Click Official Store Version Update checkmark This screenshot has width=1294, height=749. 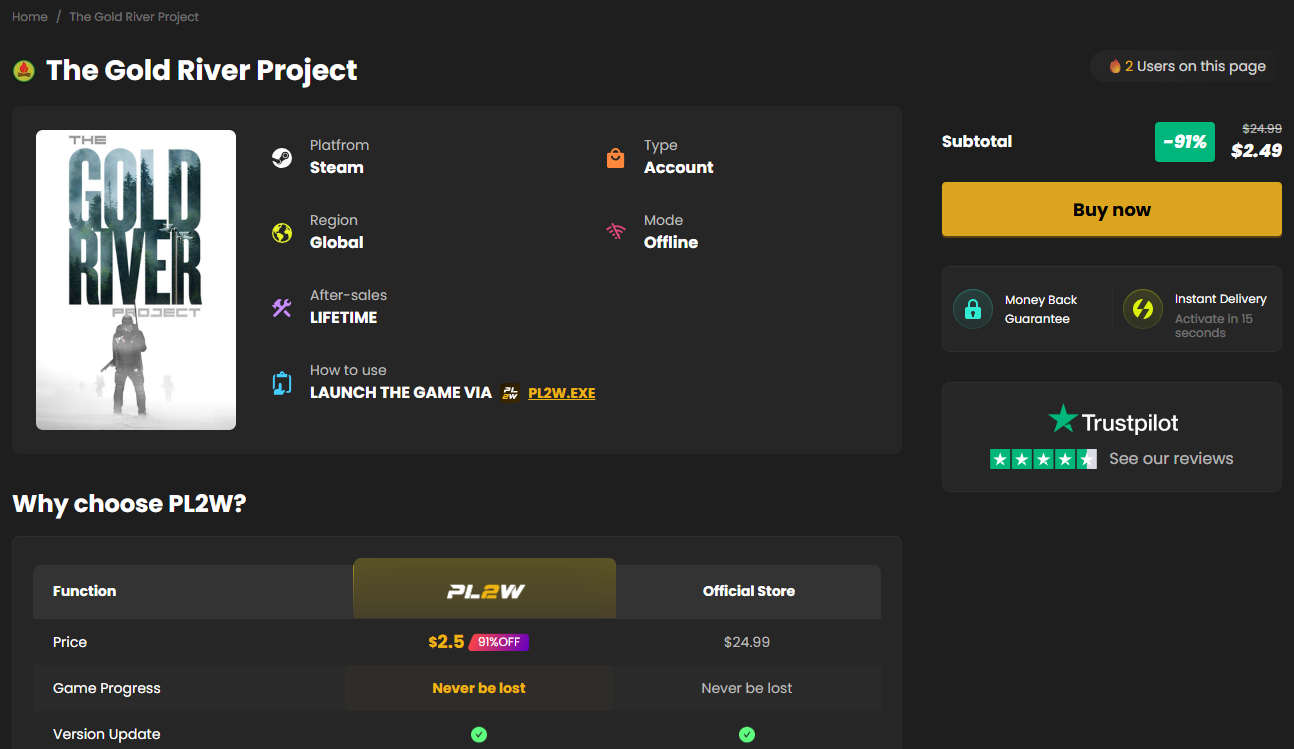(747, 734)
